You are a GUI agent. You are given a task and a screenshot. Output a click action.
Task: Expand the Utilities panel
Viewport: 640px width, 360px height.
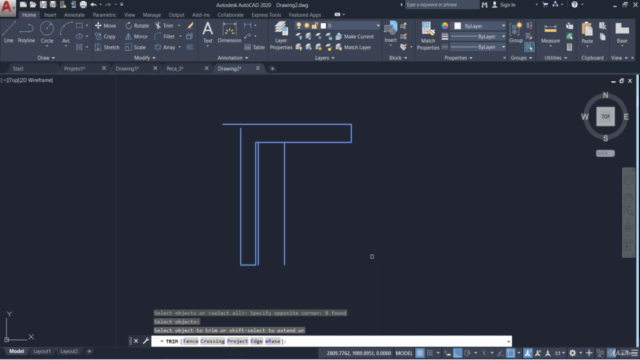pos(556,58)
